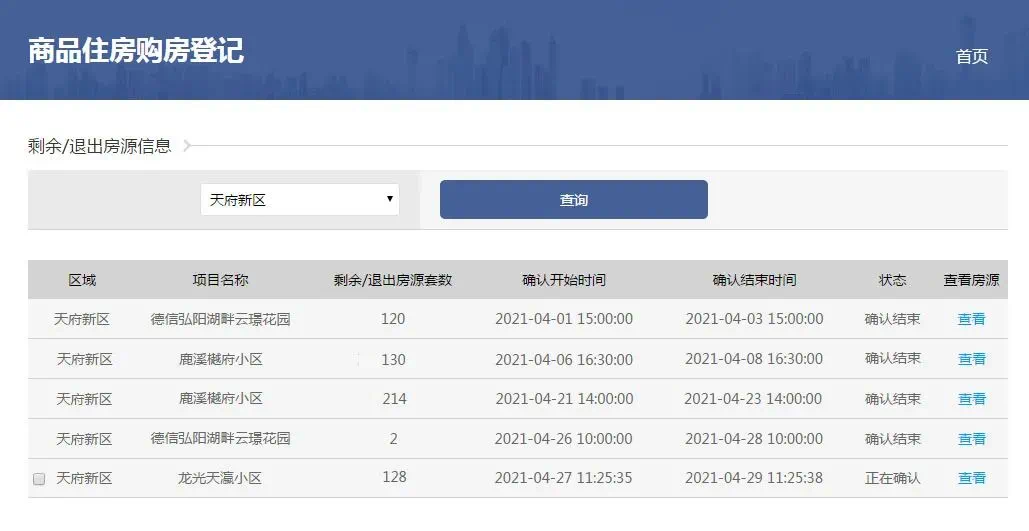
Task: Click the 120 remaining units value
Action: 392,319
